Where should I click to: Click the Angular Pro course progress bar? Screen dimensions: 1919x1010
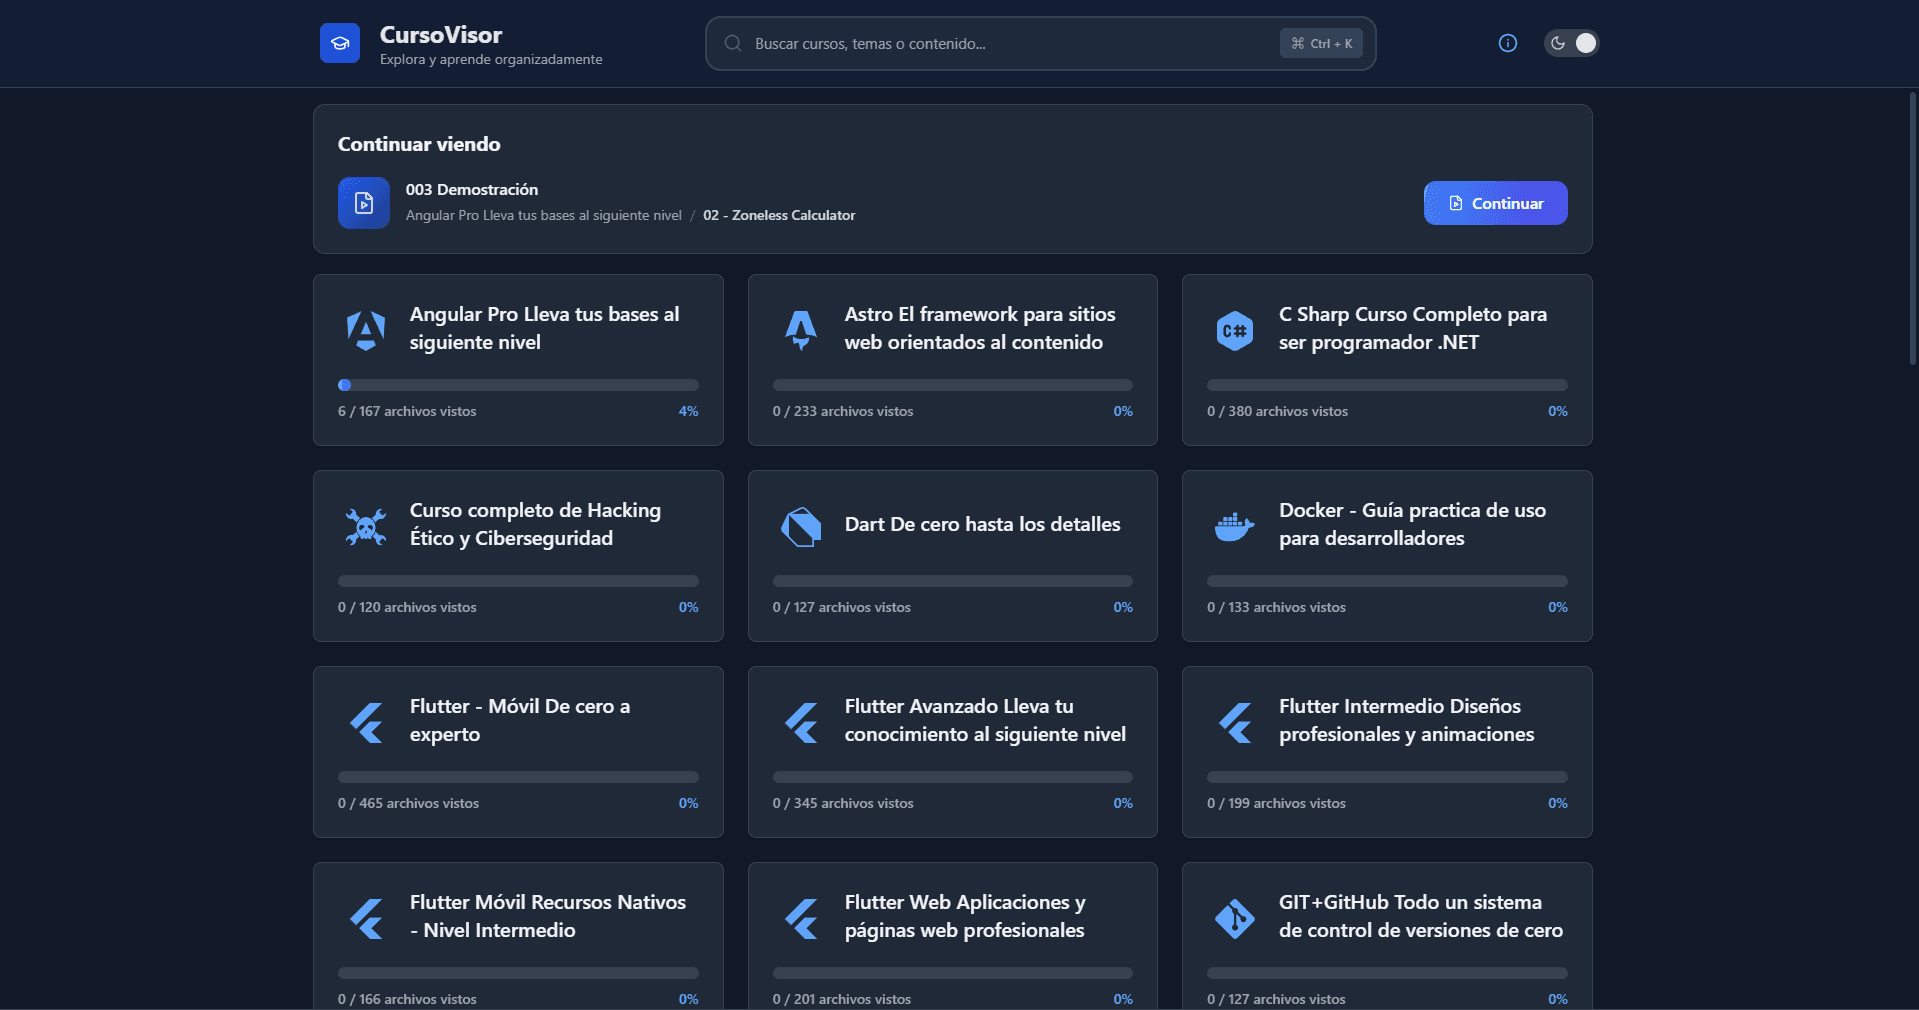point(518,385)
